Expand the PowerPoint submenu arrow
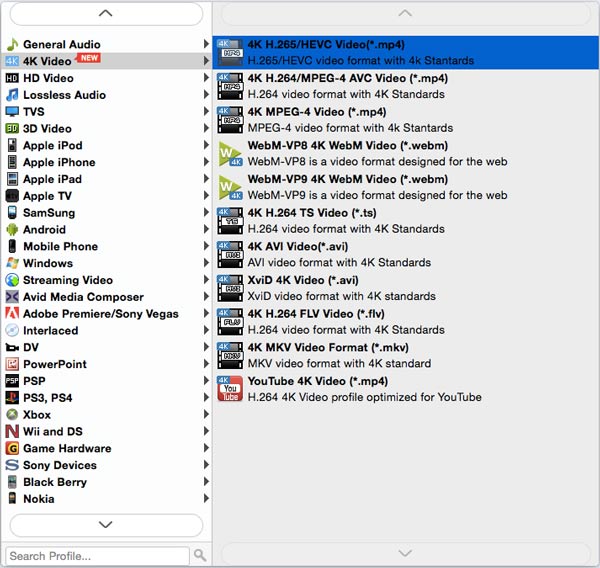Image resolution: width=600 pixels, height=568 pixels. point(206,364)
